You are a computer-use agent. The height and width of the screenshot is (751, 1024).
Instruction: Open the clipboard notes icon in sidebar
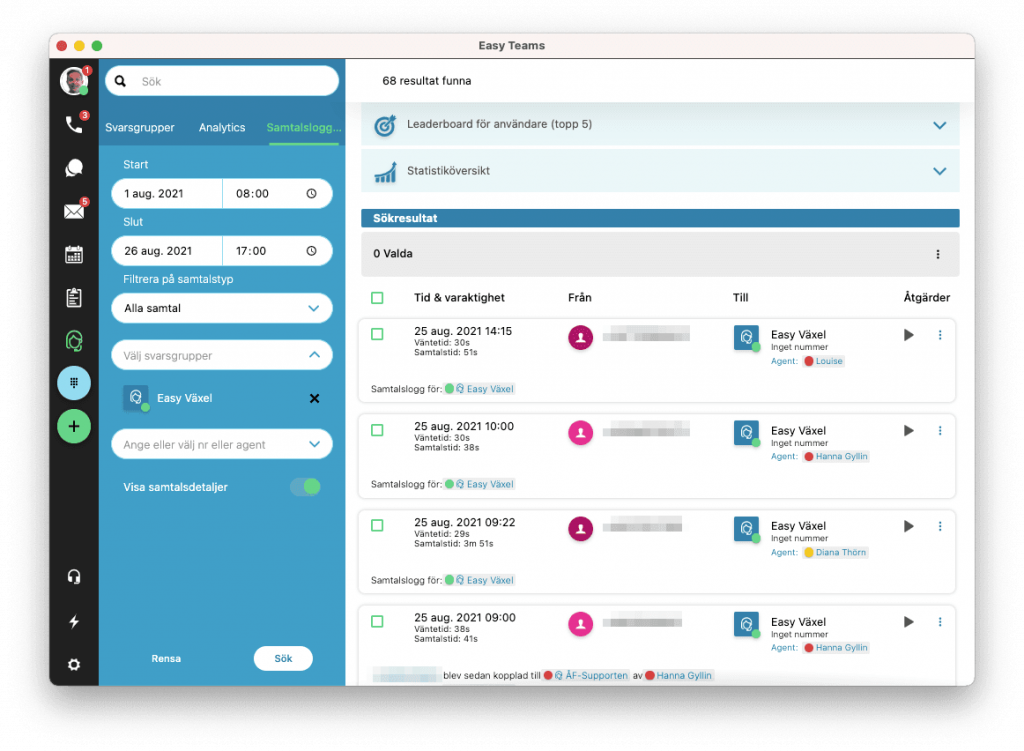click(74, 297)
